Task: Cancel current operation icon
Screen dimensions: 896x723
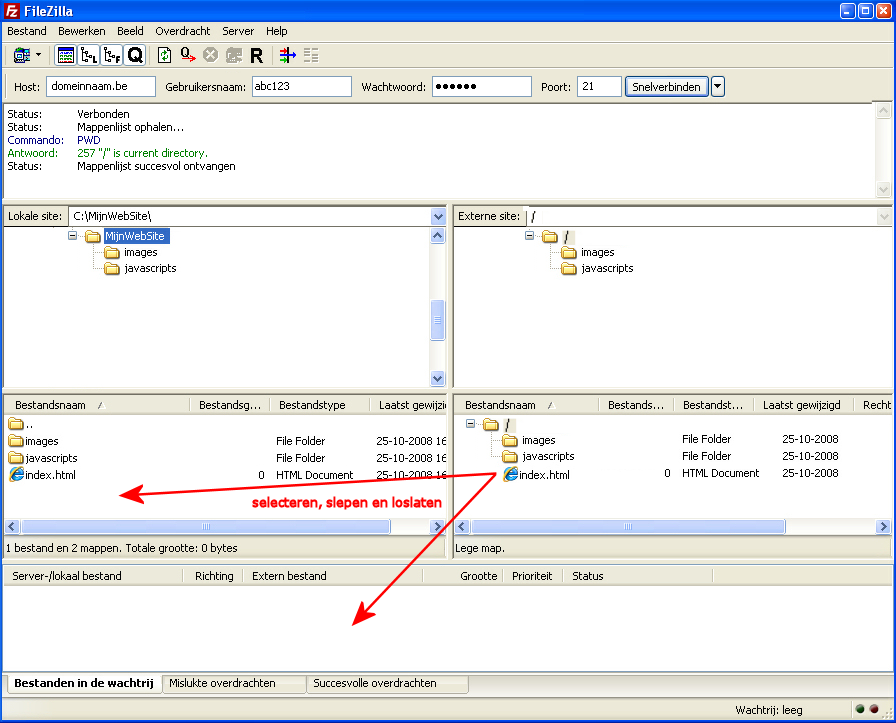Action: pyautogui.click(x=211, y=55)
